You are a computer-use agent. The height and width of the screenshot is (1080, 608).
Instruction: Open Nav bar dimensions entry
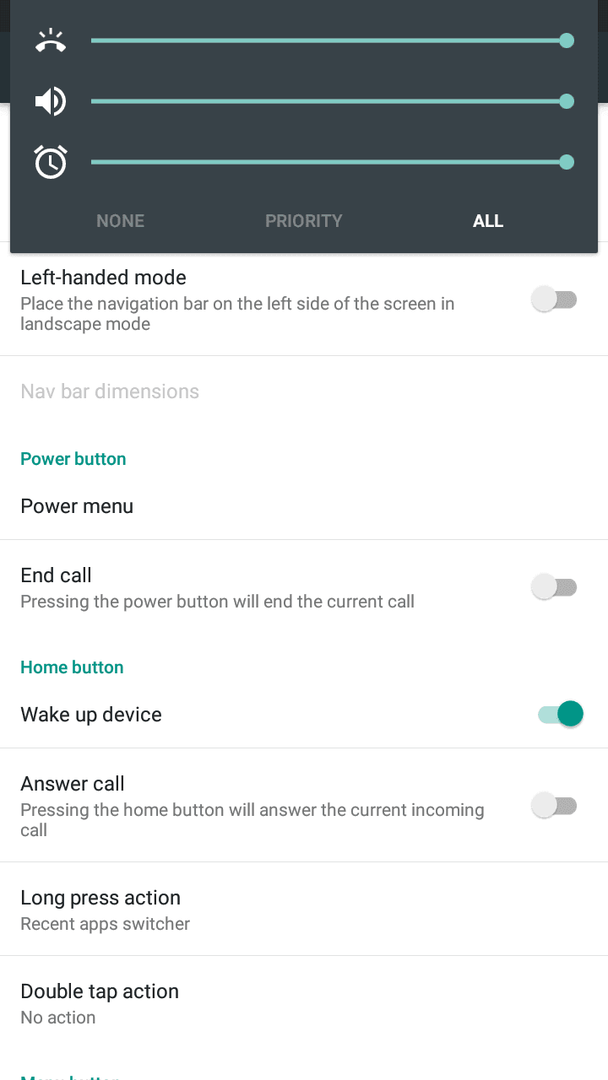click(304, 391)
